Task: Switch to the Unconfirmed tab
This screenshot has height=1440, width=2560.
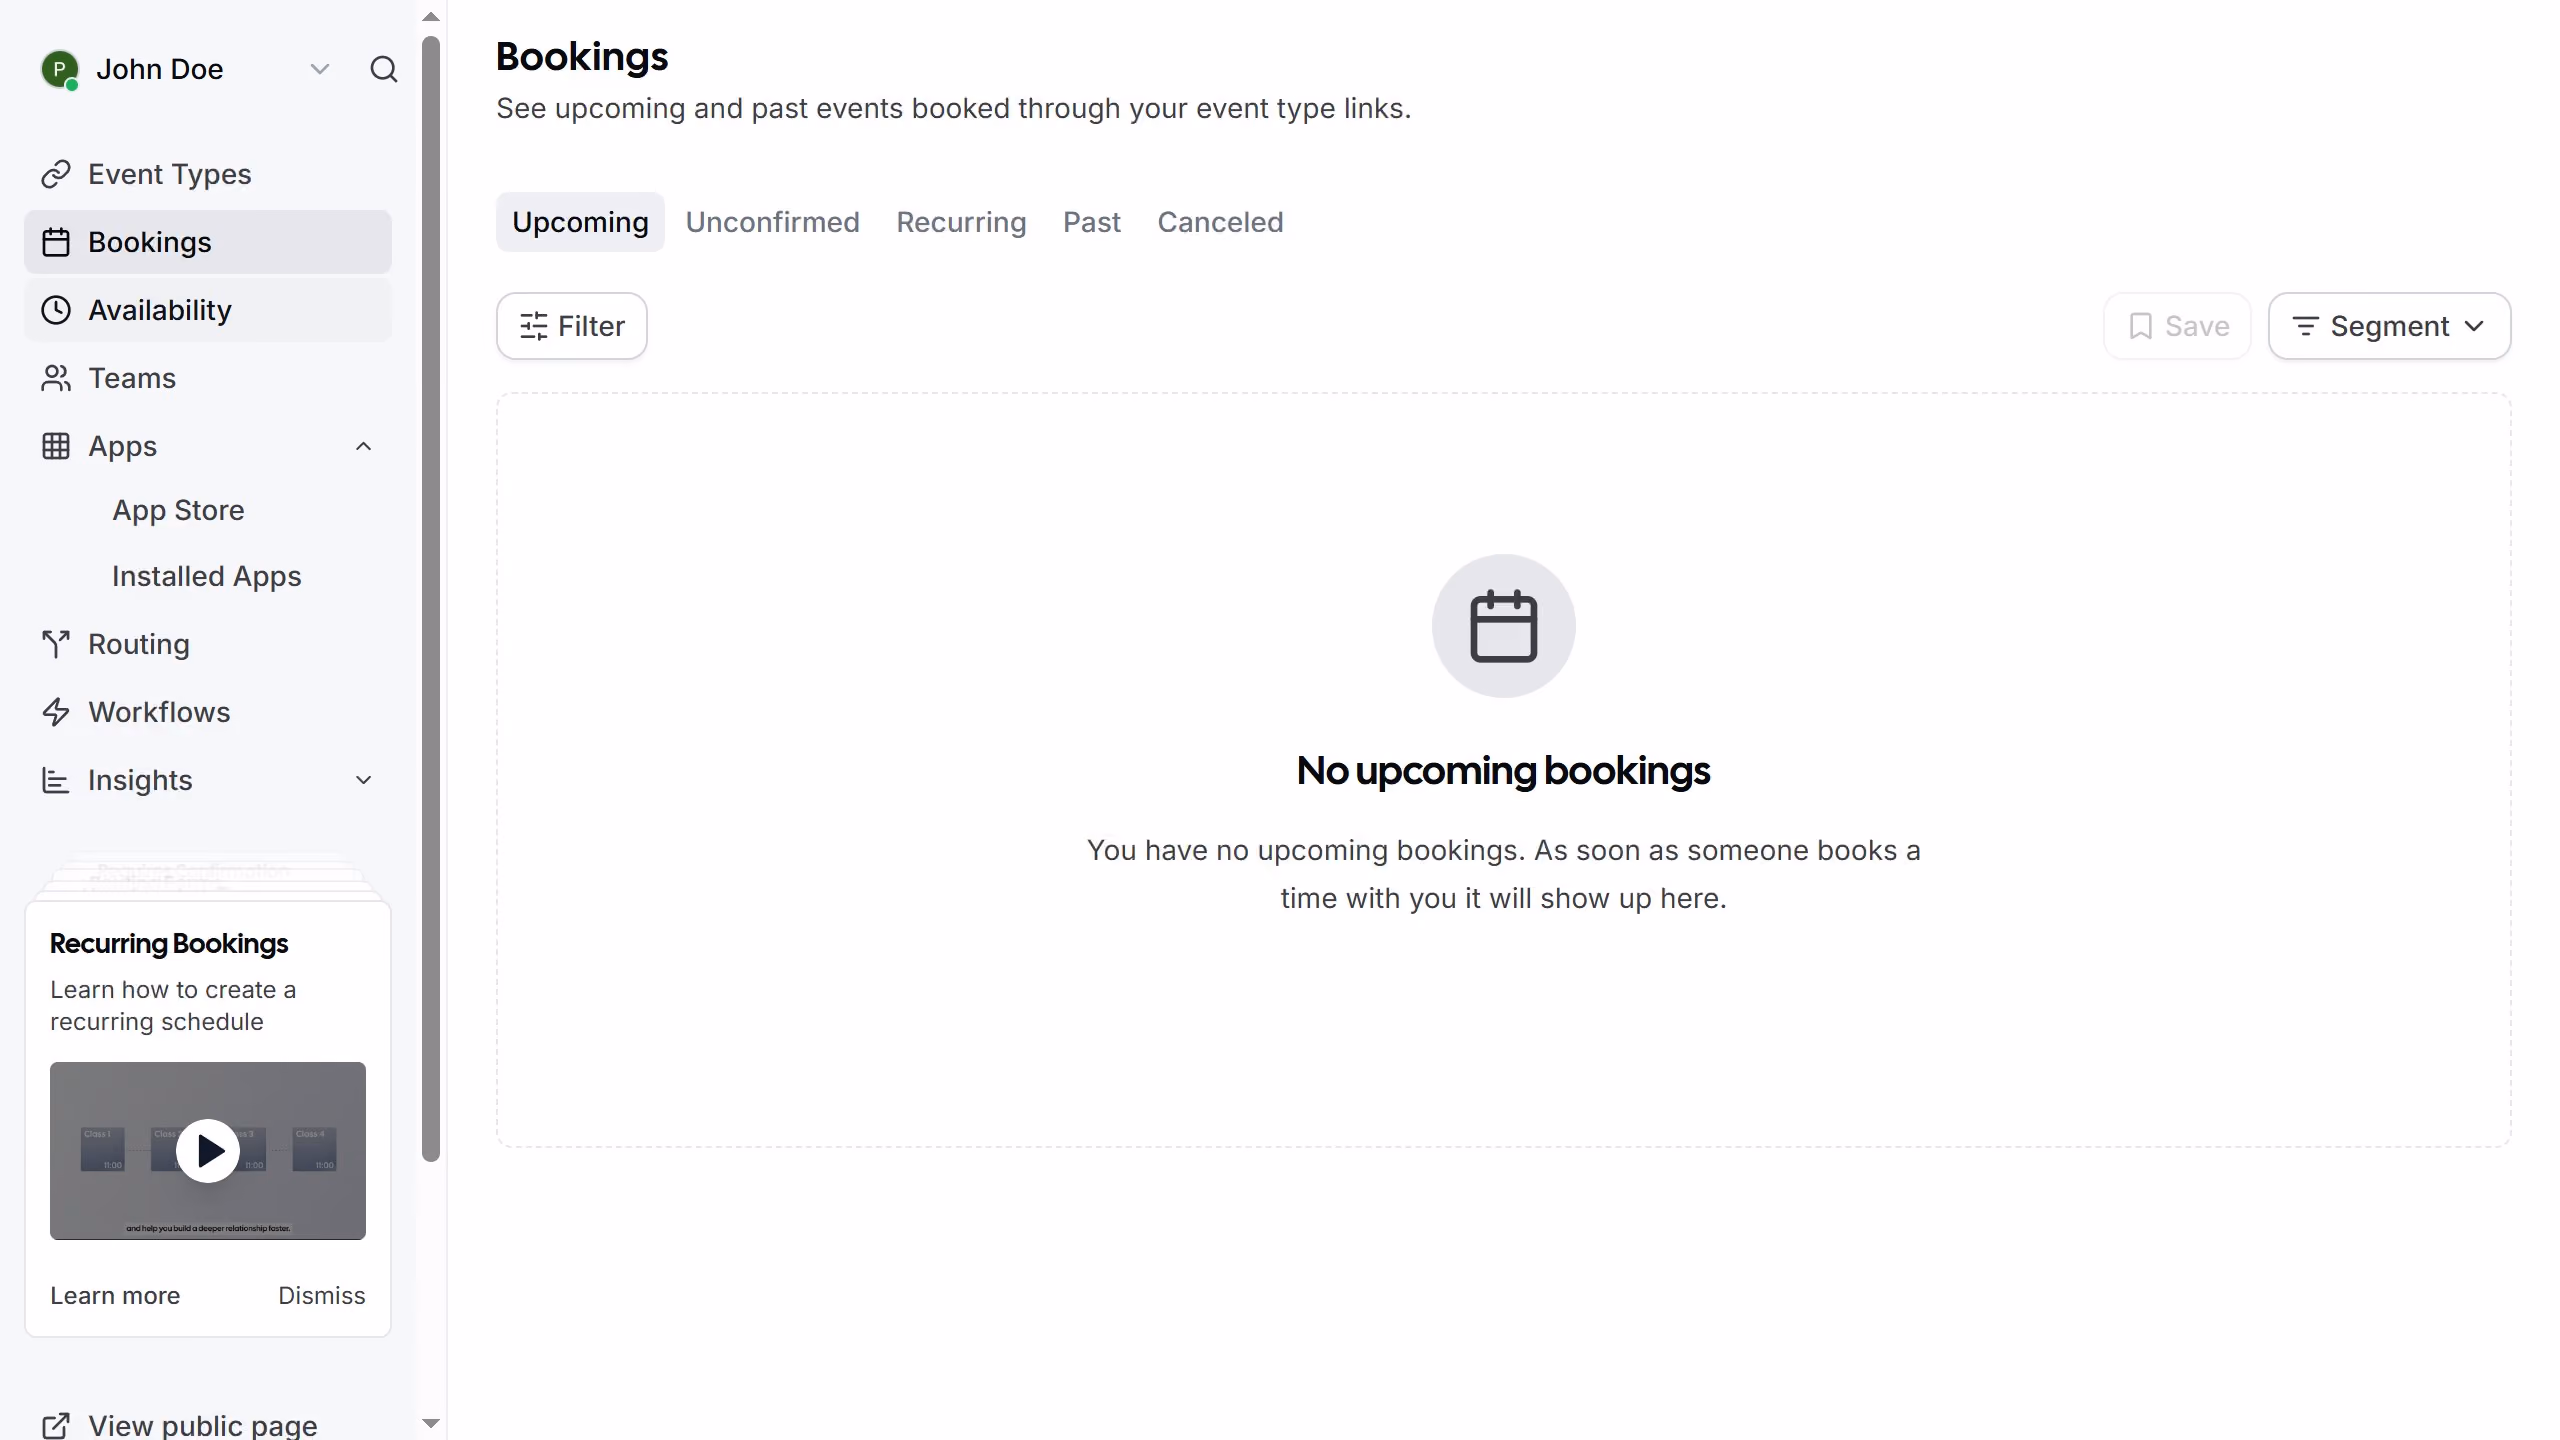Action: pos(772,222)
